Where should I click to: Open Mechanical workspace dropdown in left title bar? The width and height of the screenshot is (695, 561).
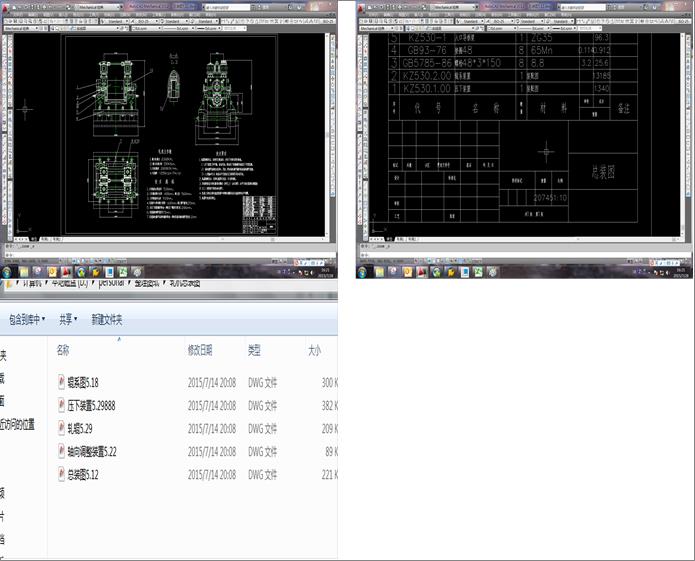tap(98, 7)
